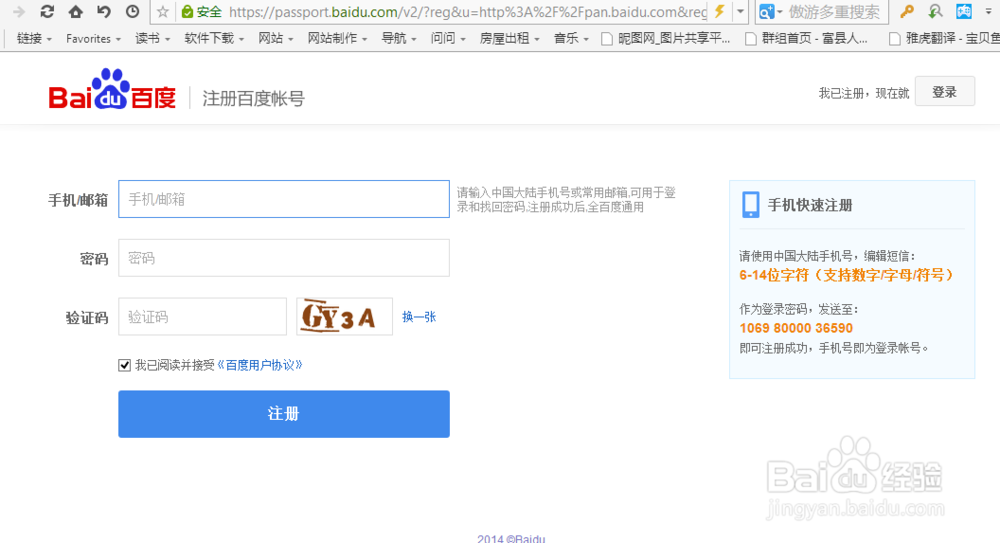The height and width of the screenshot is (543, 1000).
Task: Click the 我已注册，现在就 text
Action: (x=864, y=93)
